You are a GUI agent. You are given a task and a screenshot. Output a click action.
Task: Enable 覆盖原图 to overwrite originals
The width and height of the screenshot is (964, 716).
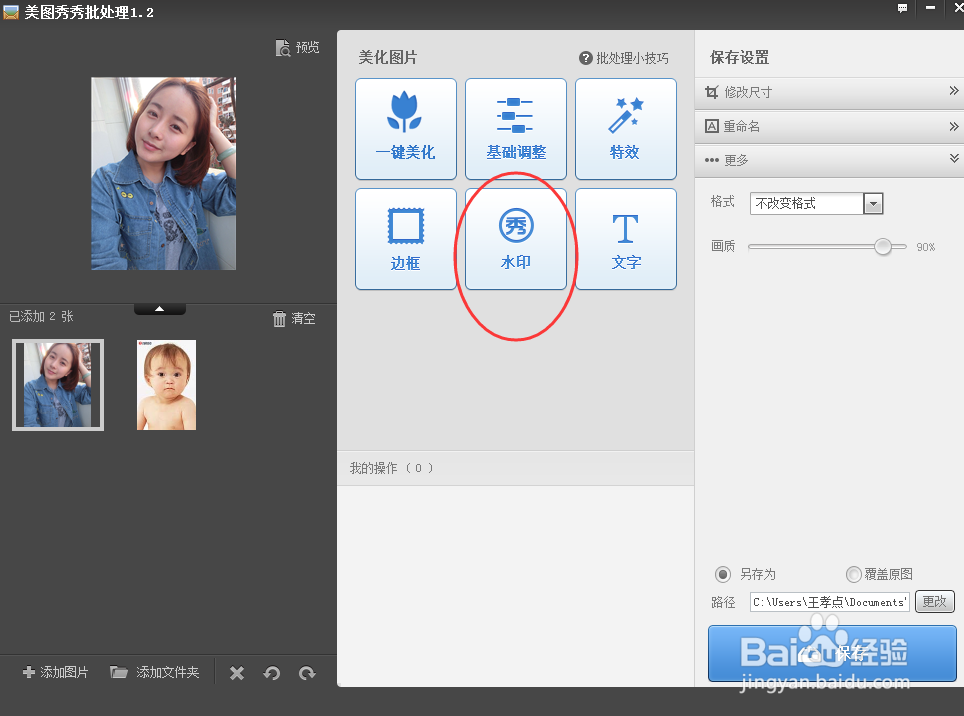pyautogui.click(x=854, y=574)
